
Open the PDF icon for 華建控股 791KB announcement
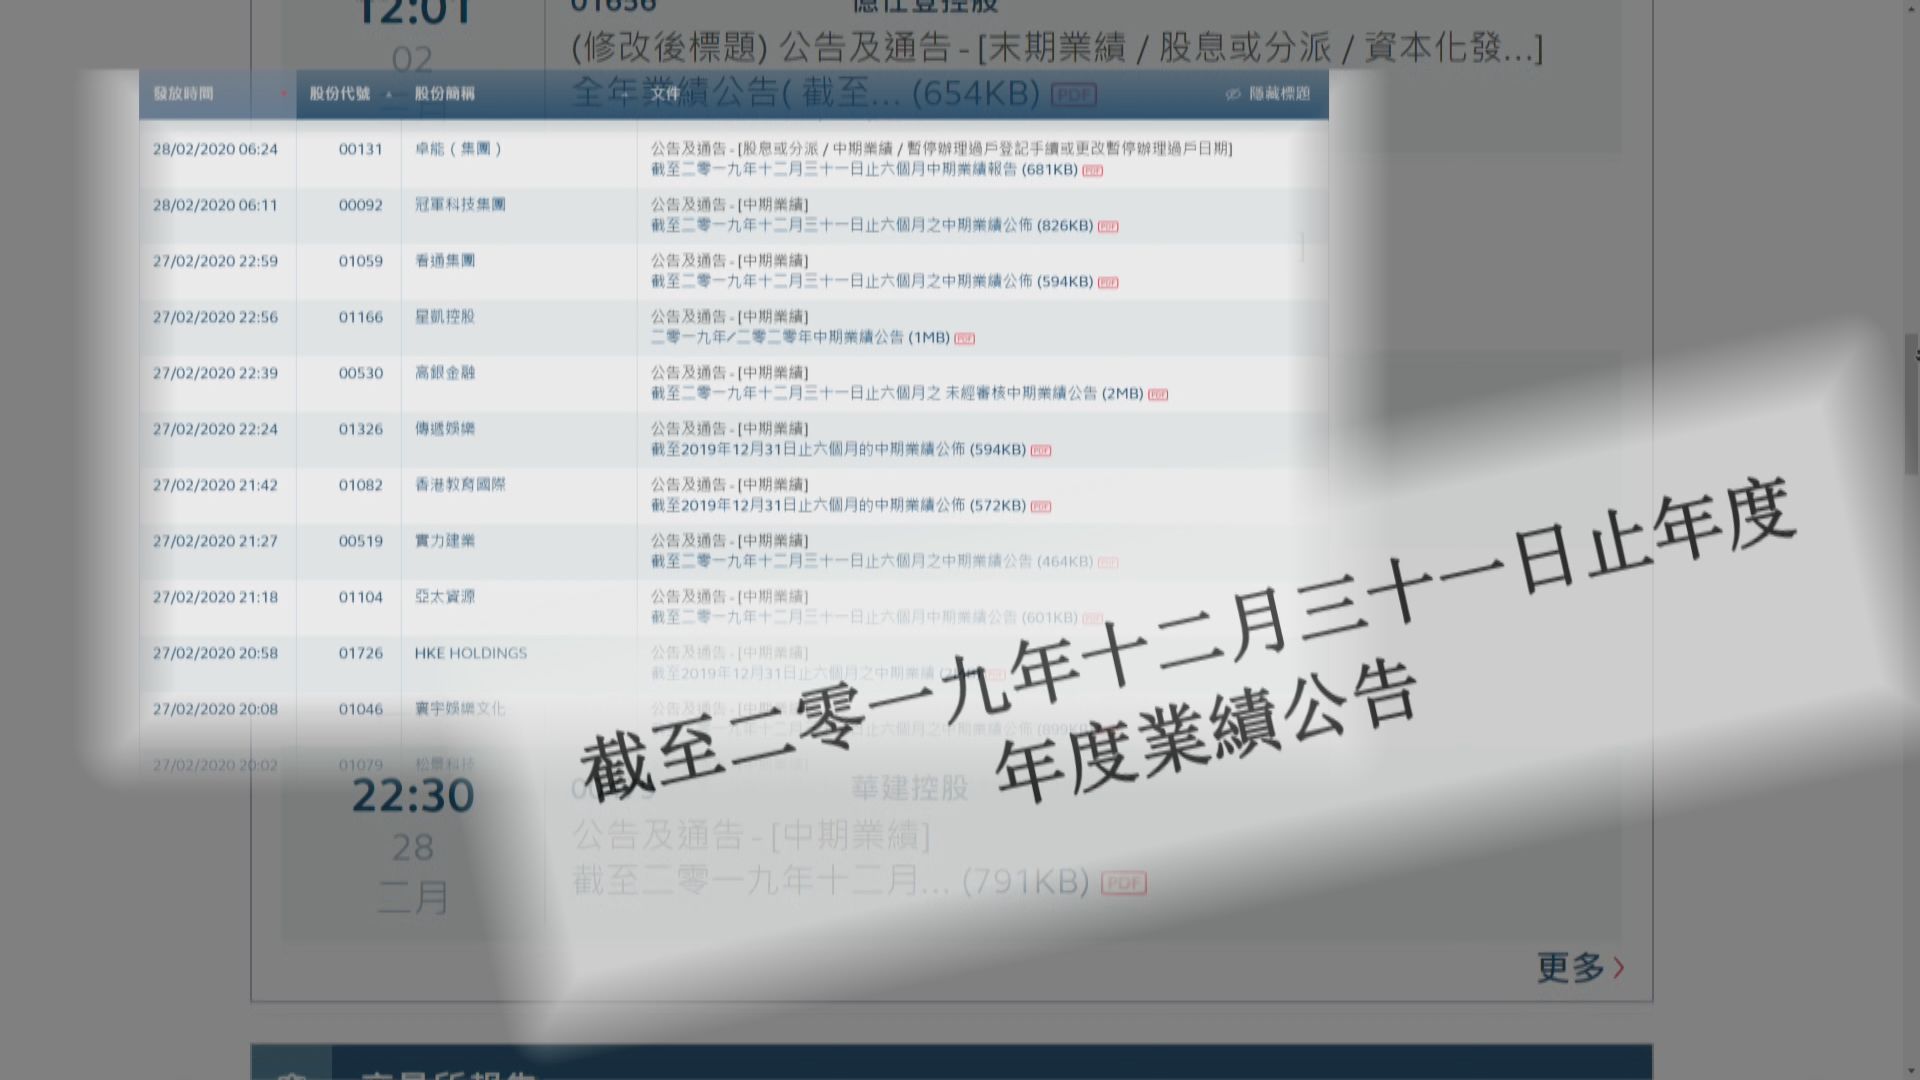1124,883
